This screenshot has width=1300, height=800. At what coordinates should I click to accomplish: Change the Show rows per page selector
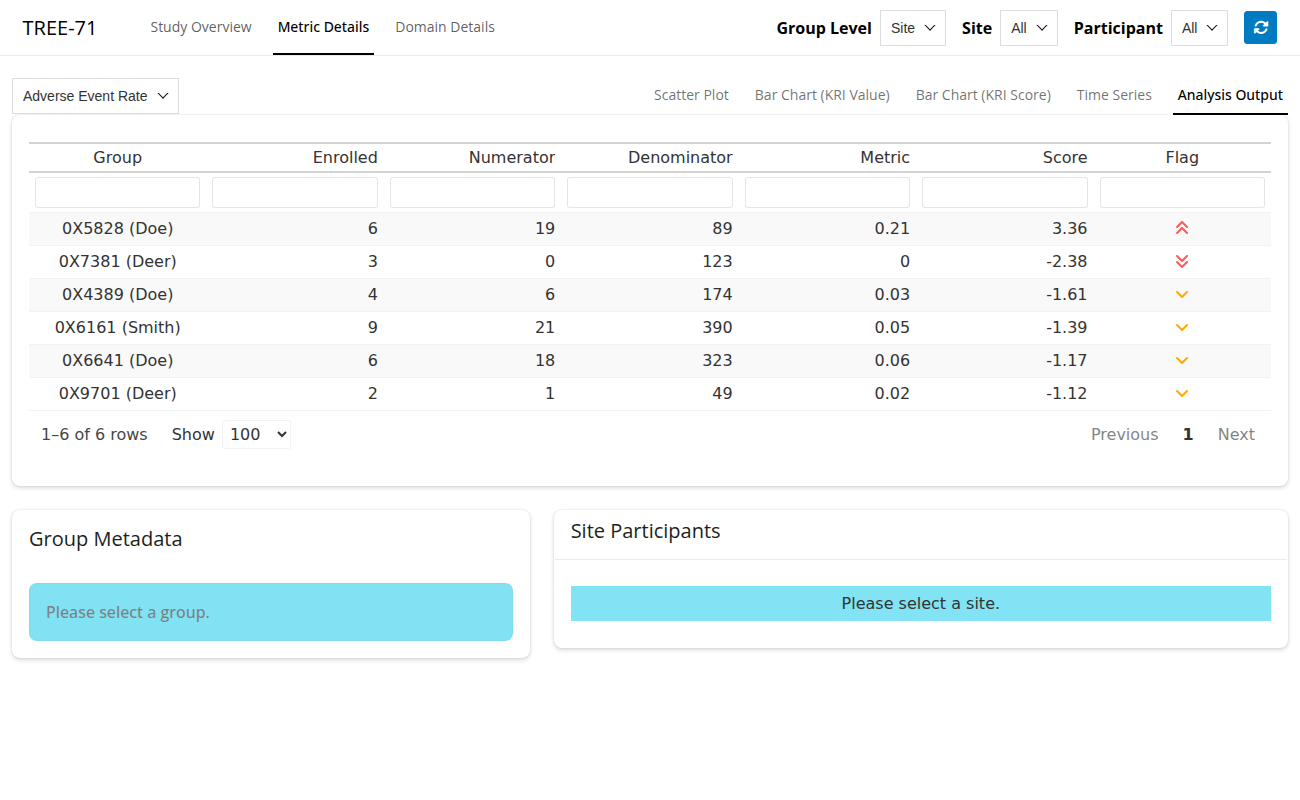click(256, 434)
